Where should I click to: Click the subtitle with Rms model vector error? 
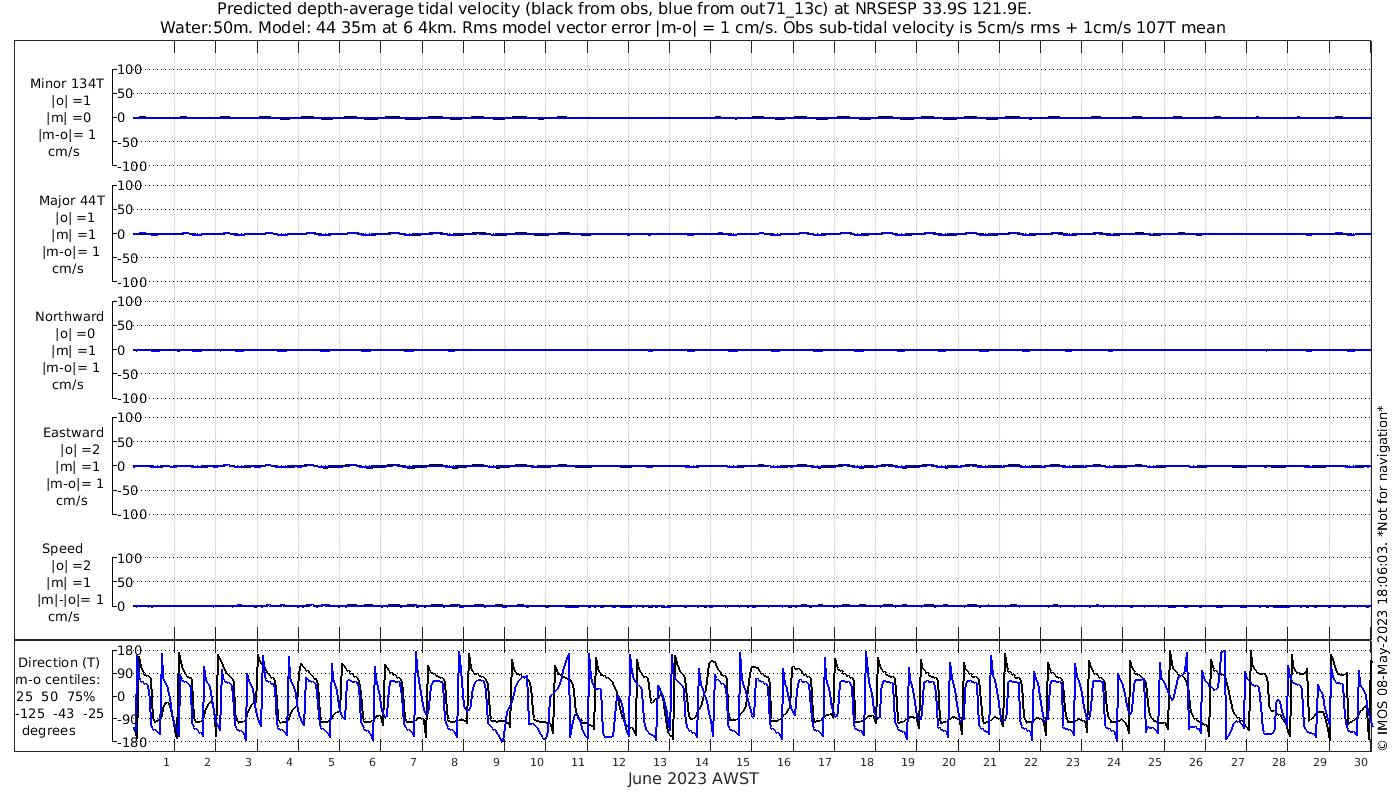tap(693, 27)
